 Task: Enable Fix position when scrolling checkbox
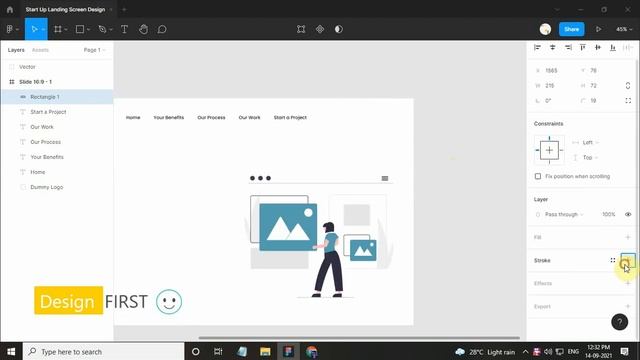[538, 176]
